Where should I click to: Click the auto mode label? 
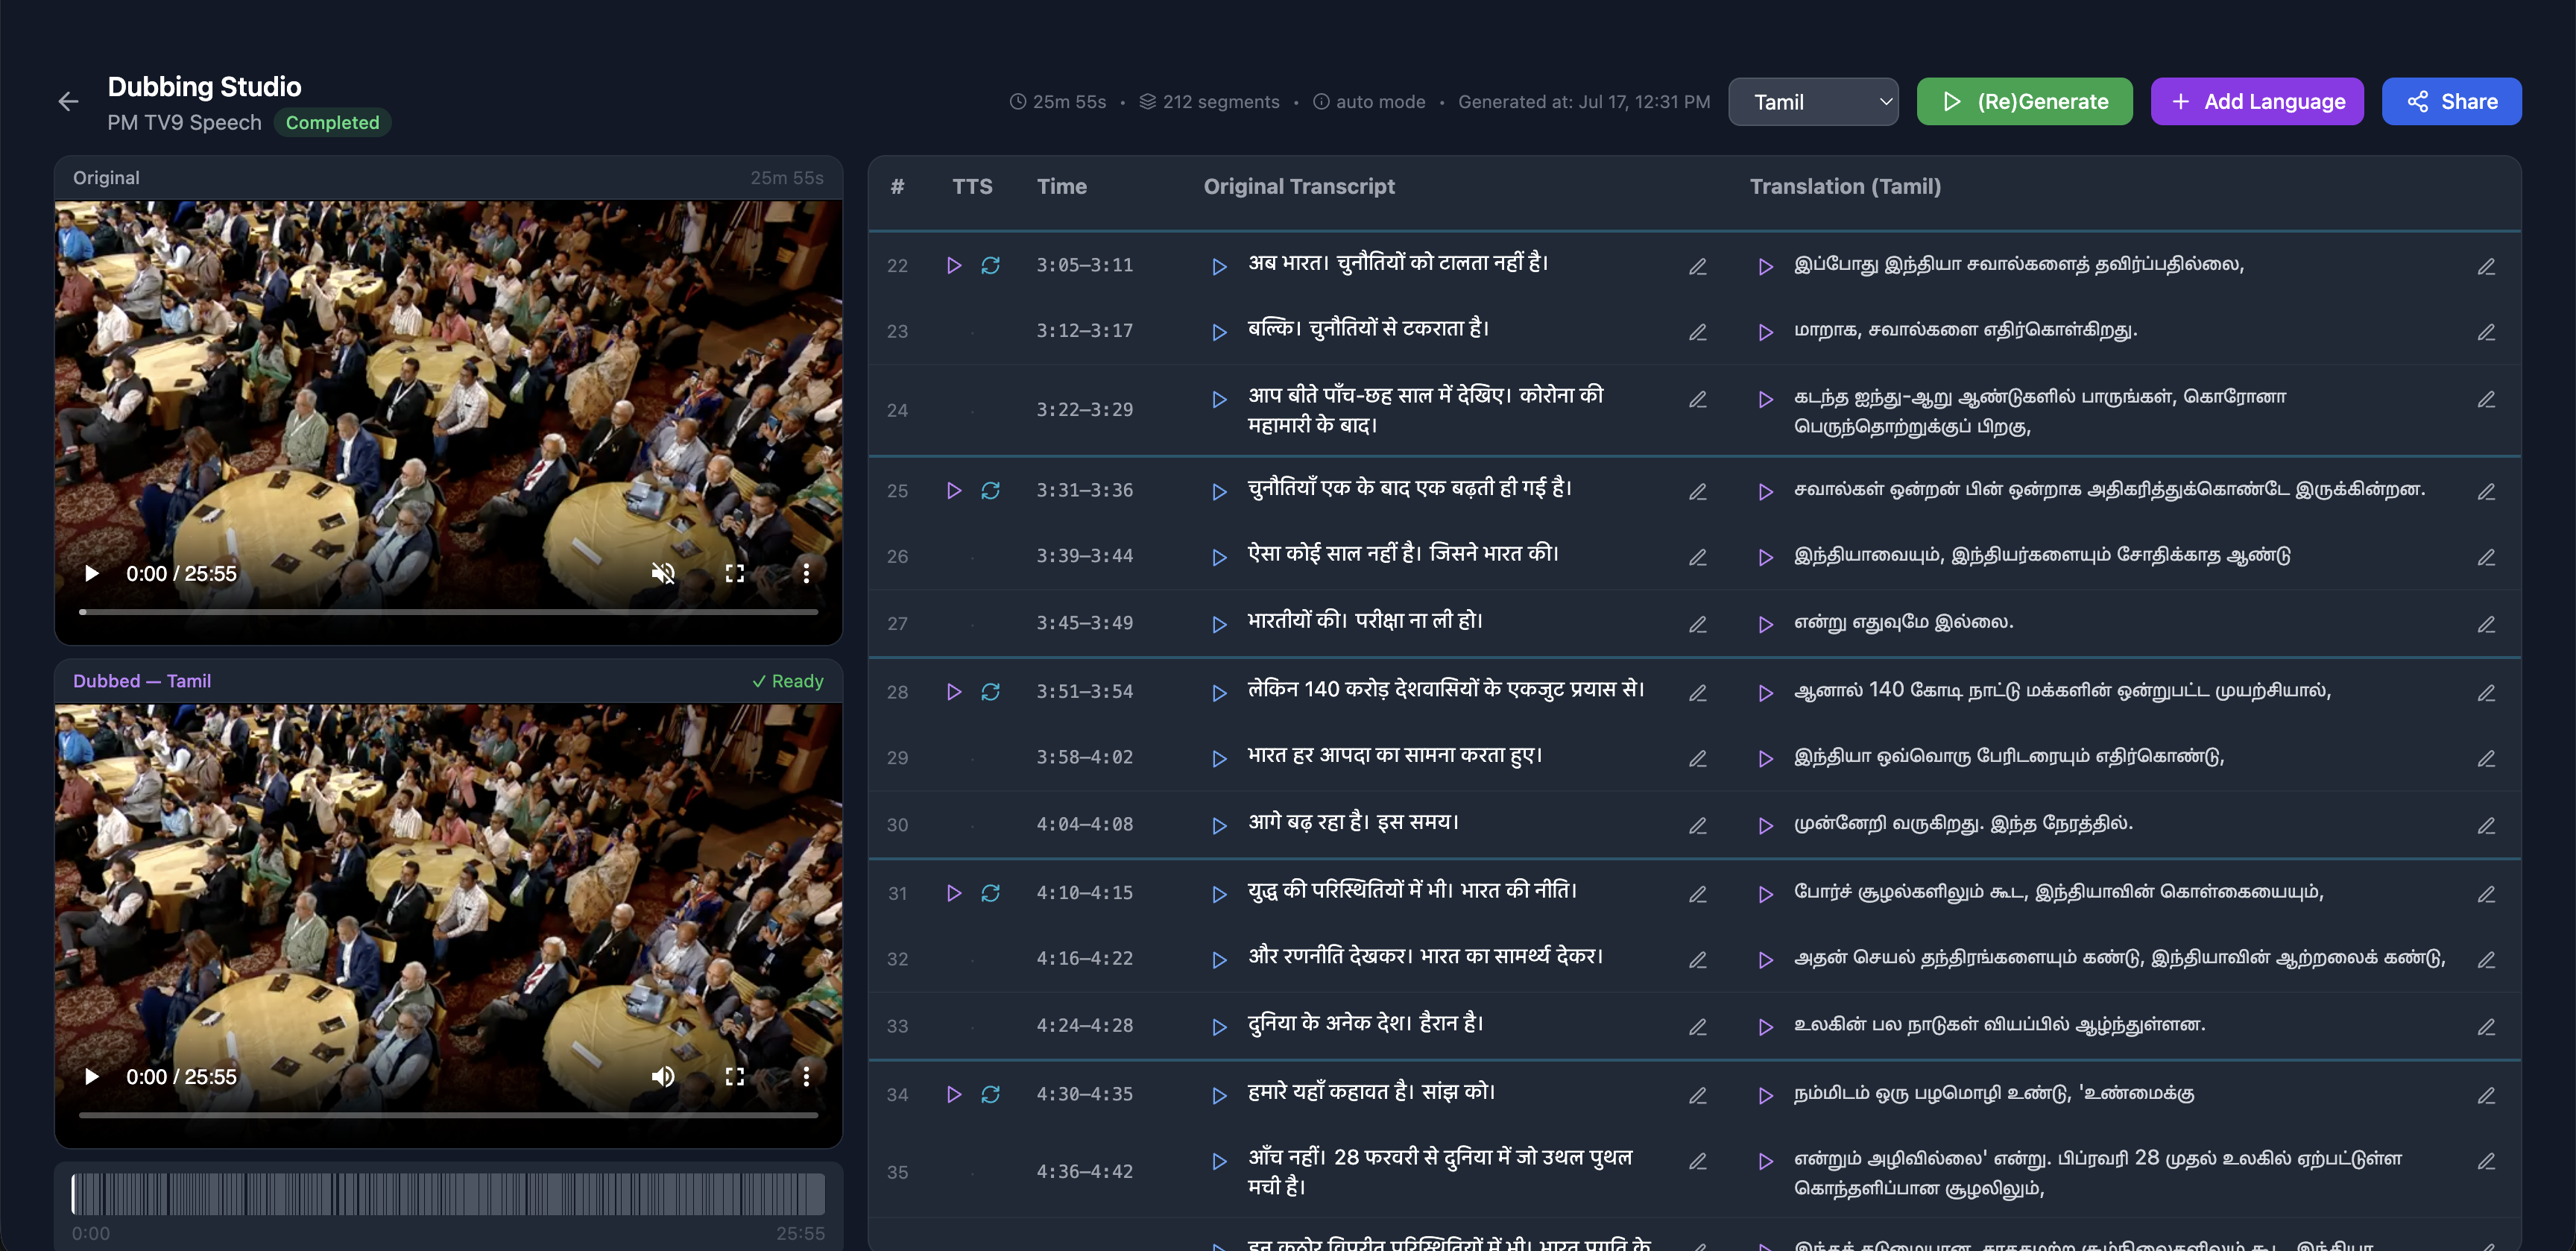tap(1369, 101)
